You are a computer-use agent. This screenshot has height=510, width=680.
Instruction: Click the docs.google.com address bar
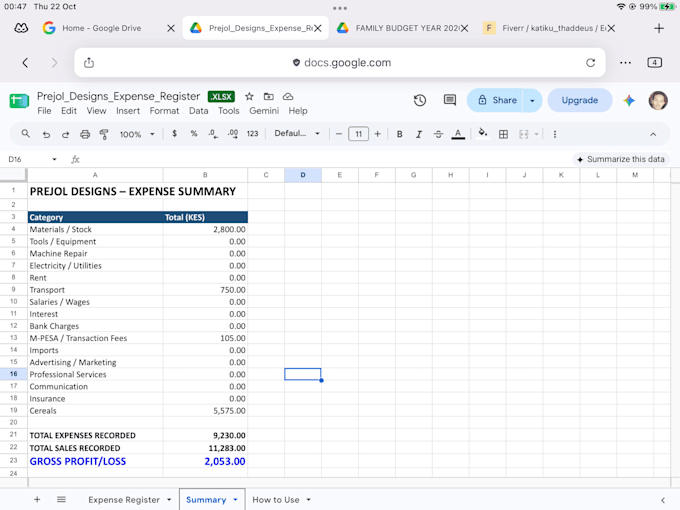click(x=340, y=63)
